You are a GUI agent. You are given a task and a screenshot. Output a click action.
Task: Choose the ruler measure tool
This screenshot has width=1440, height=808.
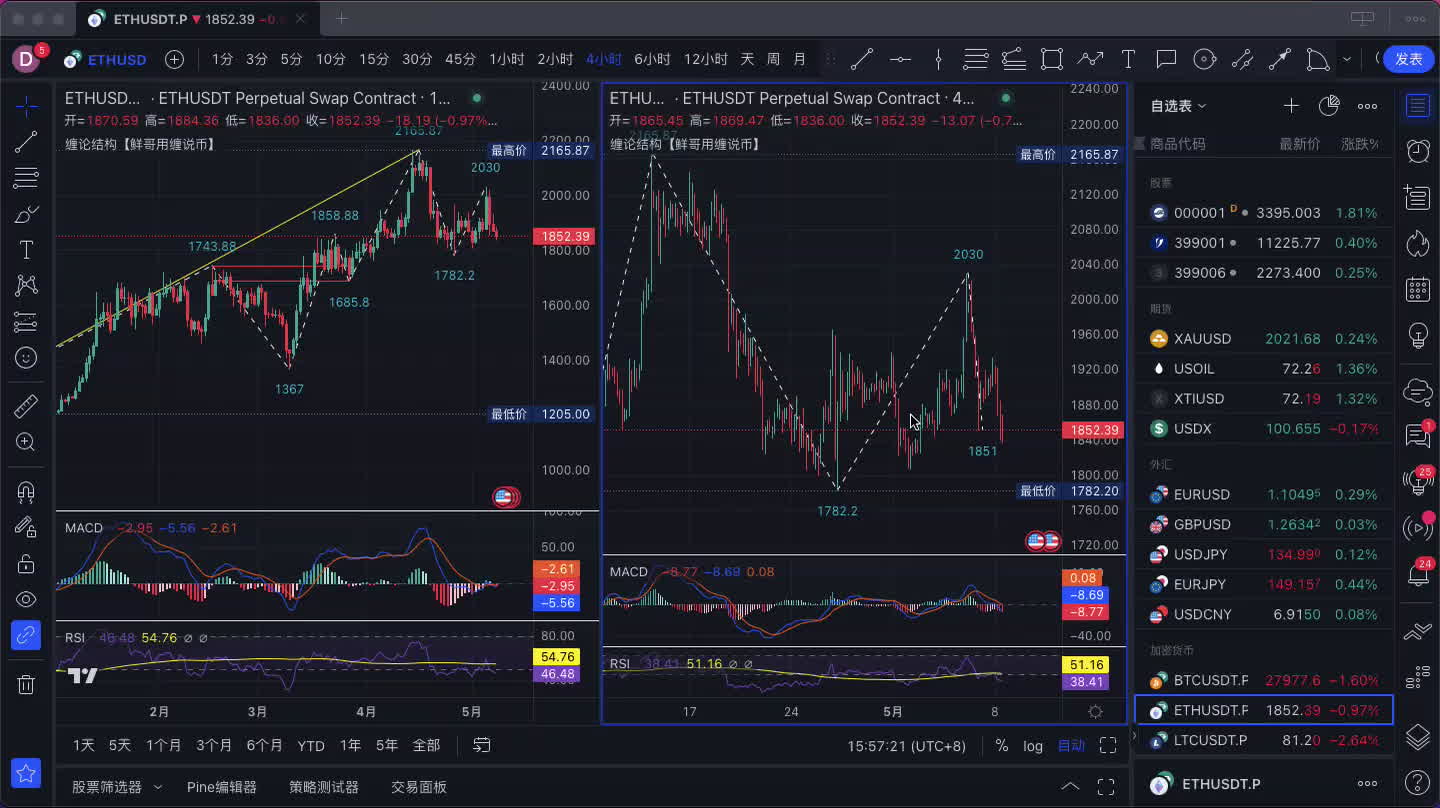(26, 406)
